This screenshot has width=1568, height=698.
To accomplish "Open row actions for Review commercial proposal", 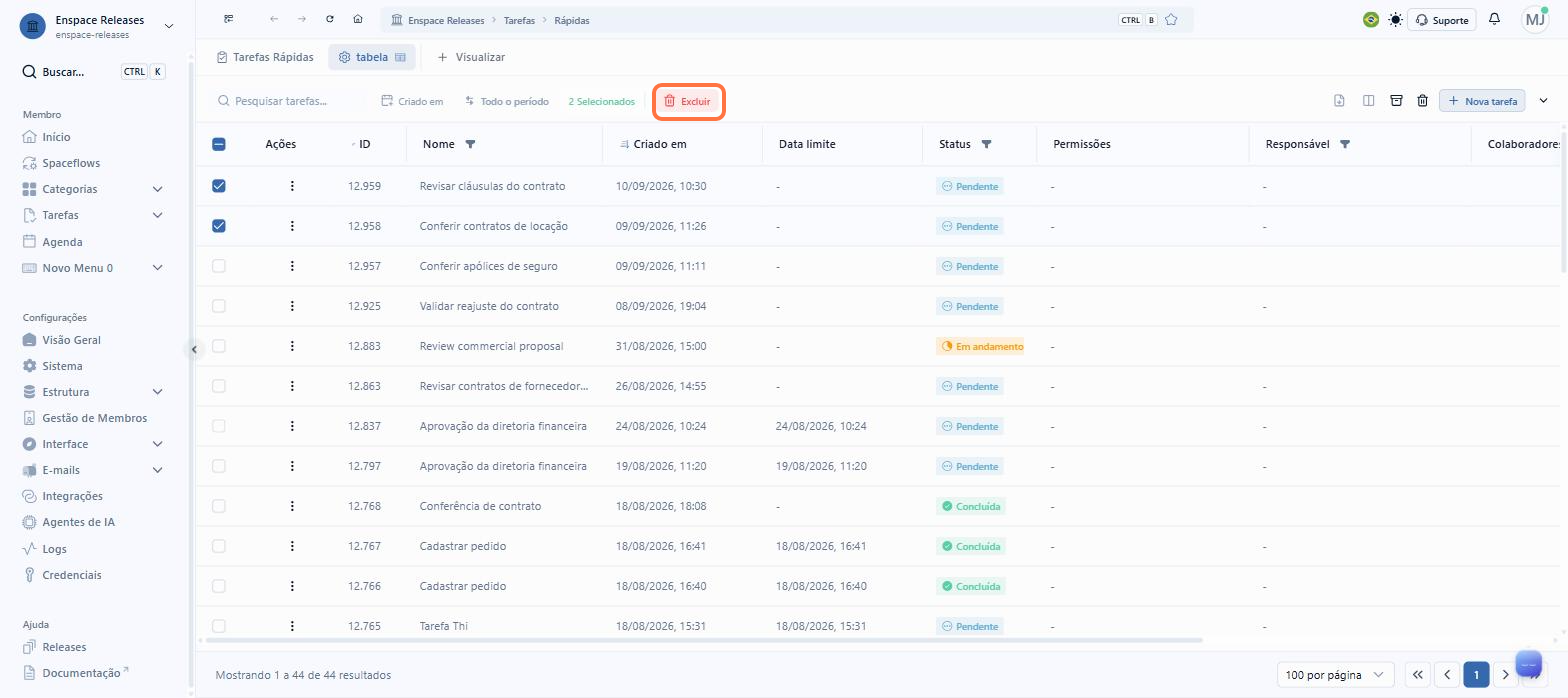I will pos(292,346).
